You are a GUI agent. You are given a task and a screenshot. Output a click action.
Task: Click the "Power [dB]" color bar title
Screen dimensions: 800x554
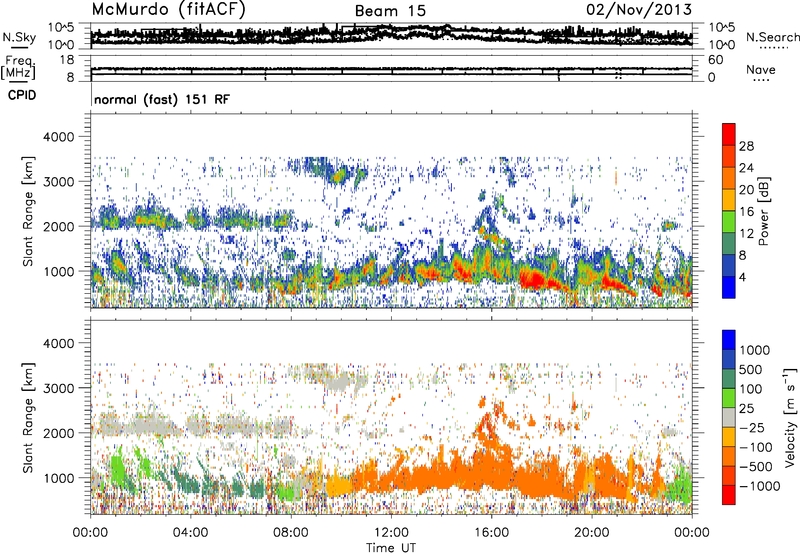763,211
